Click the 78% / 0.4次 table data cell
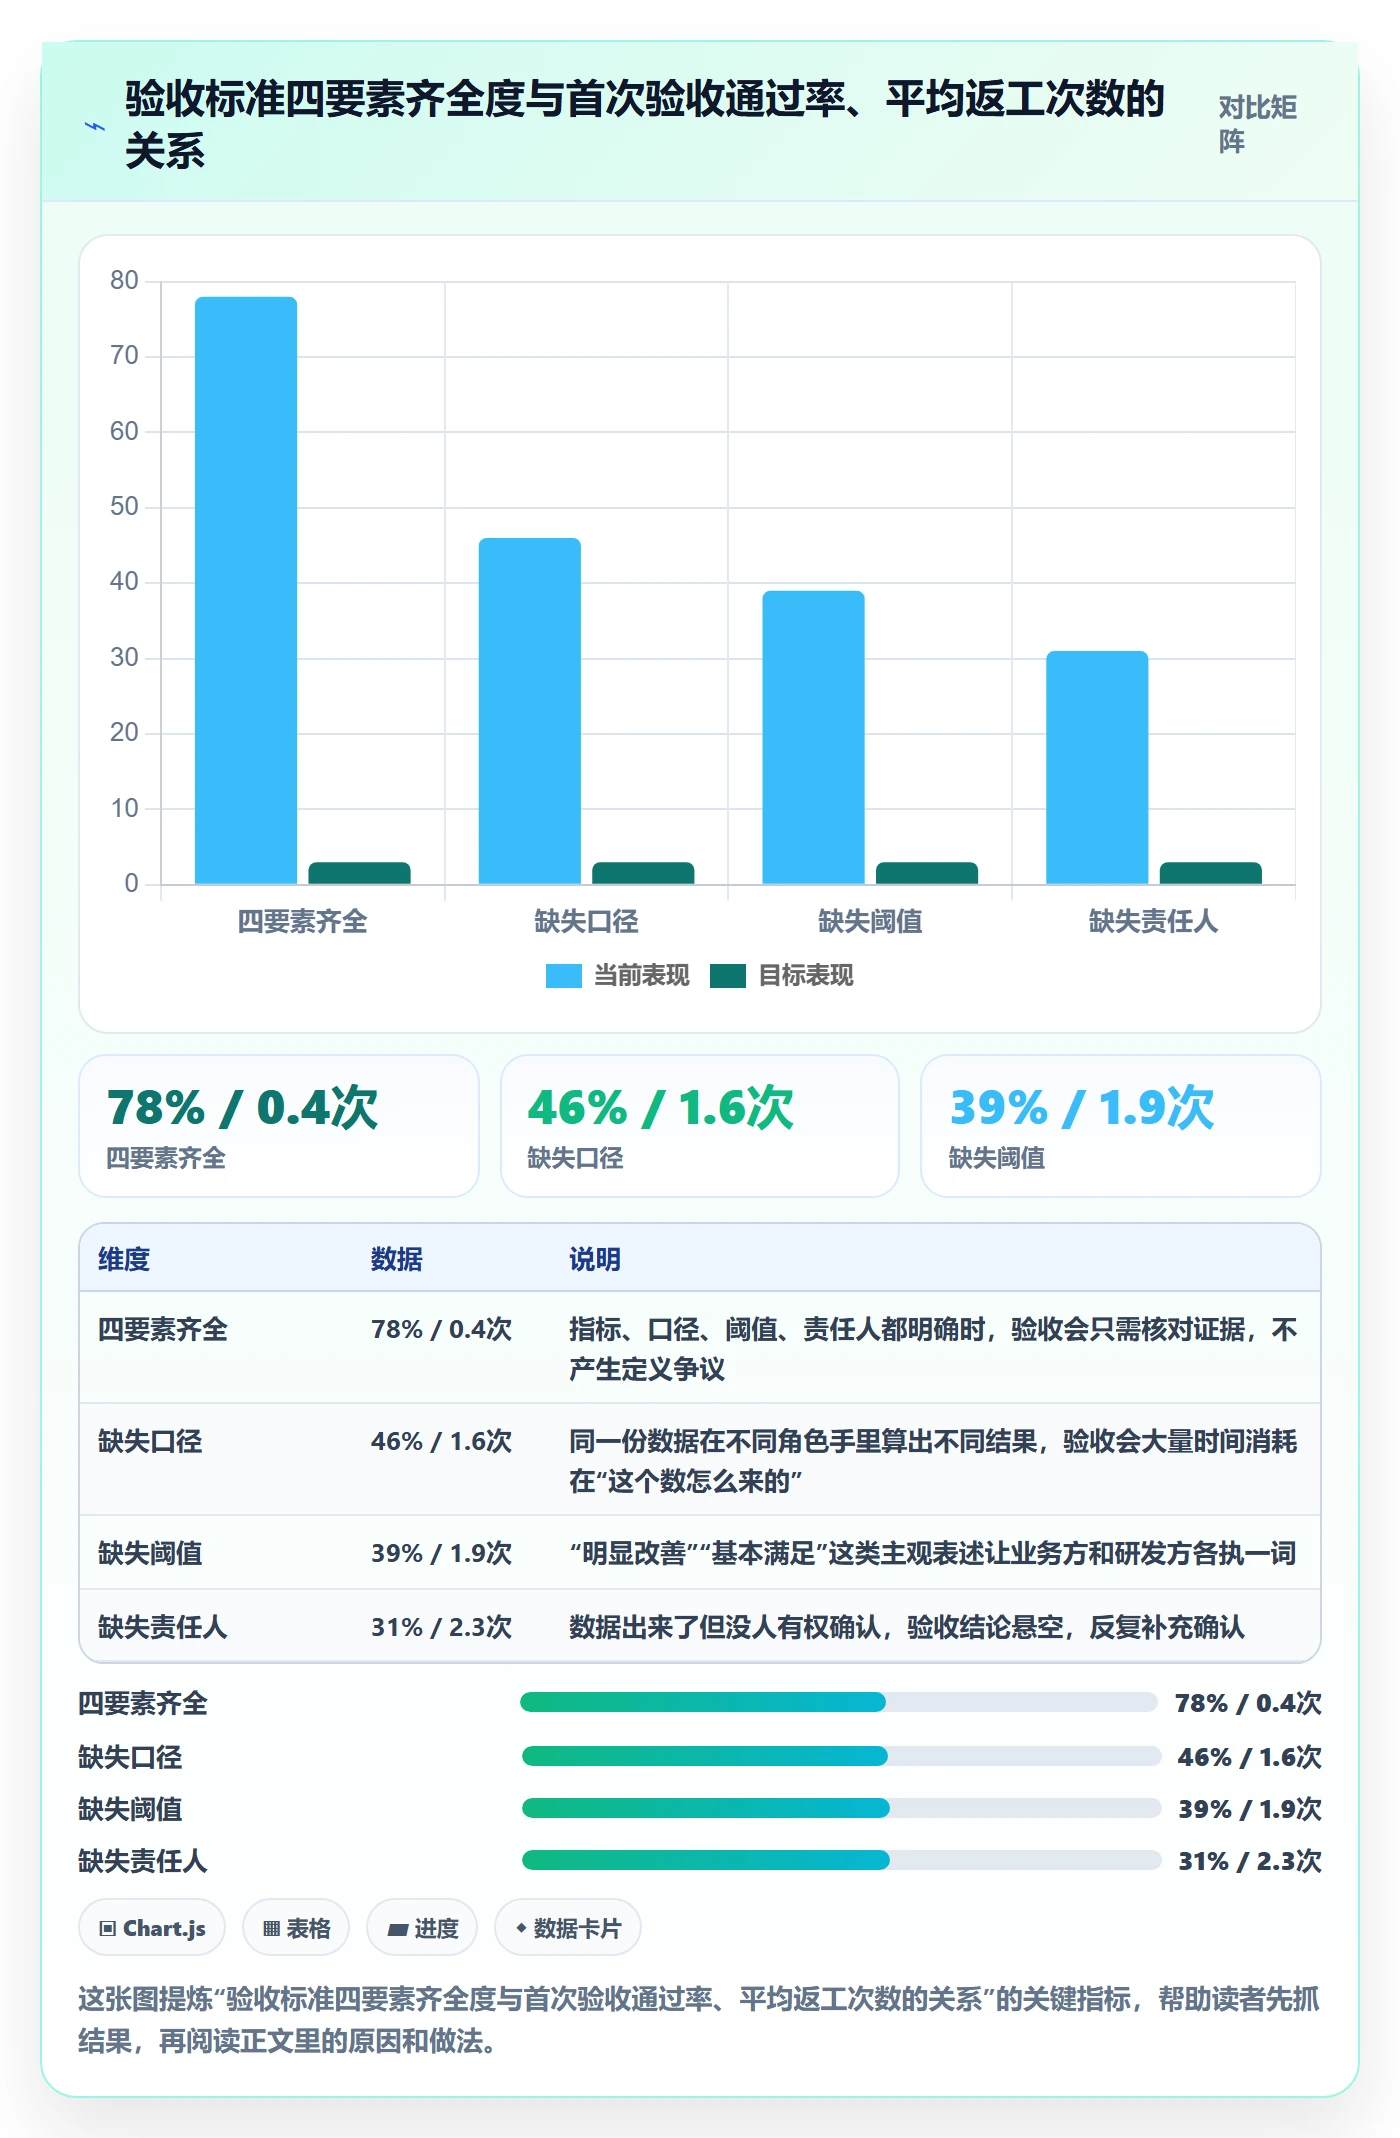This screenshot has width=1400, height=2138. [441, 1329]
